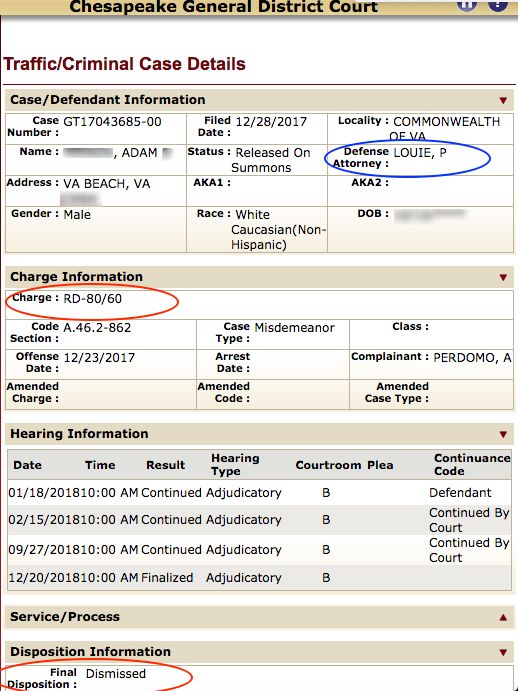Select defense attorney name LOUIE, P
Screen dimensions: 518x691
click(x=420, y=152)
